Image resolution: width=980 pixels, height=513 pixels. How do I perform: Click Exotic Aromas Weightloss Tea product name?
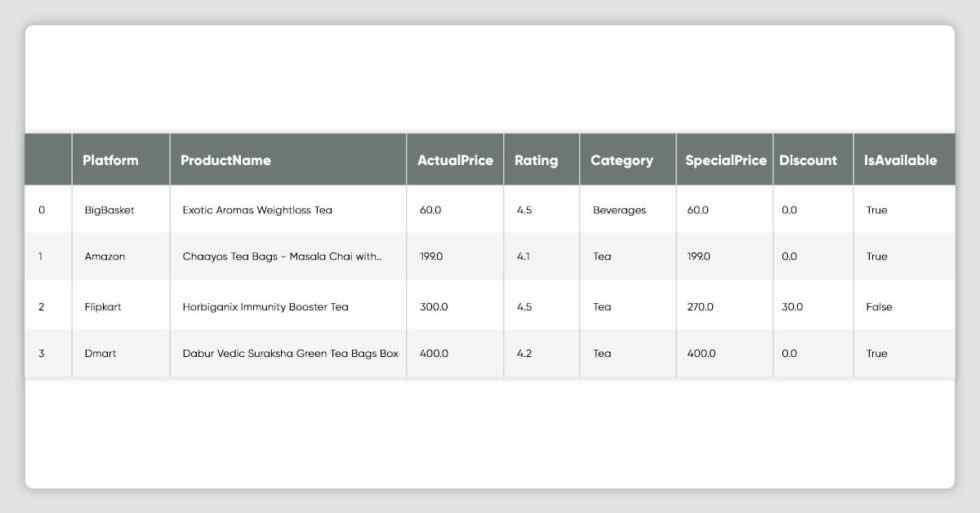[258, 210]
